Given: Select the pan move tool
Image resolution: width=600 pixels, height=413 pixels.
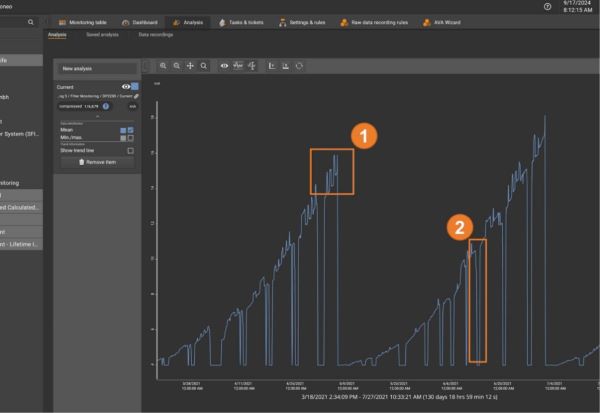Looking at the screenshot, I should click(190, 65).
